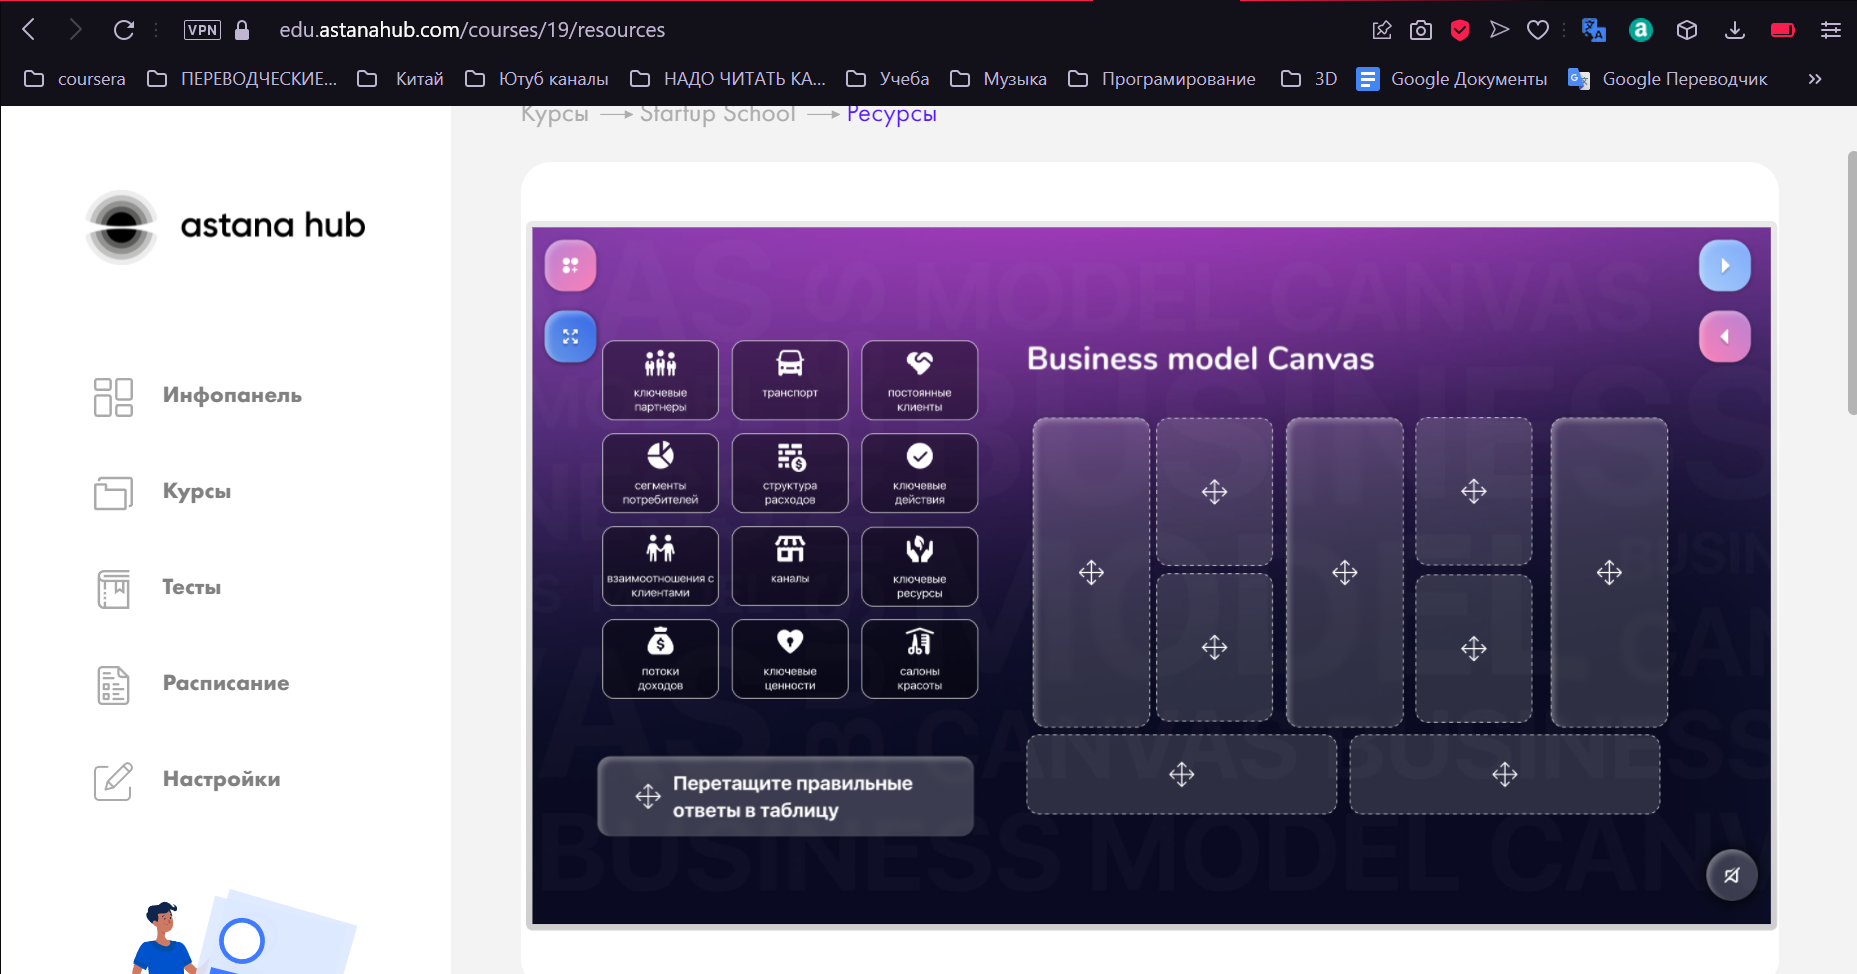Image resolution: width=1857 pixels, height=974 pixels.
Task: Open the Ютуб каналы bookmarks folder
Action: [537, 79]
